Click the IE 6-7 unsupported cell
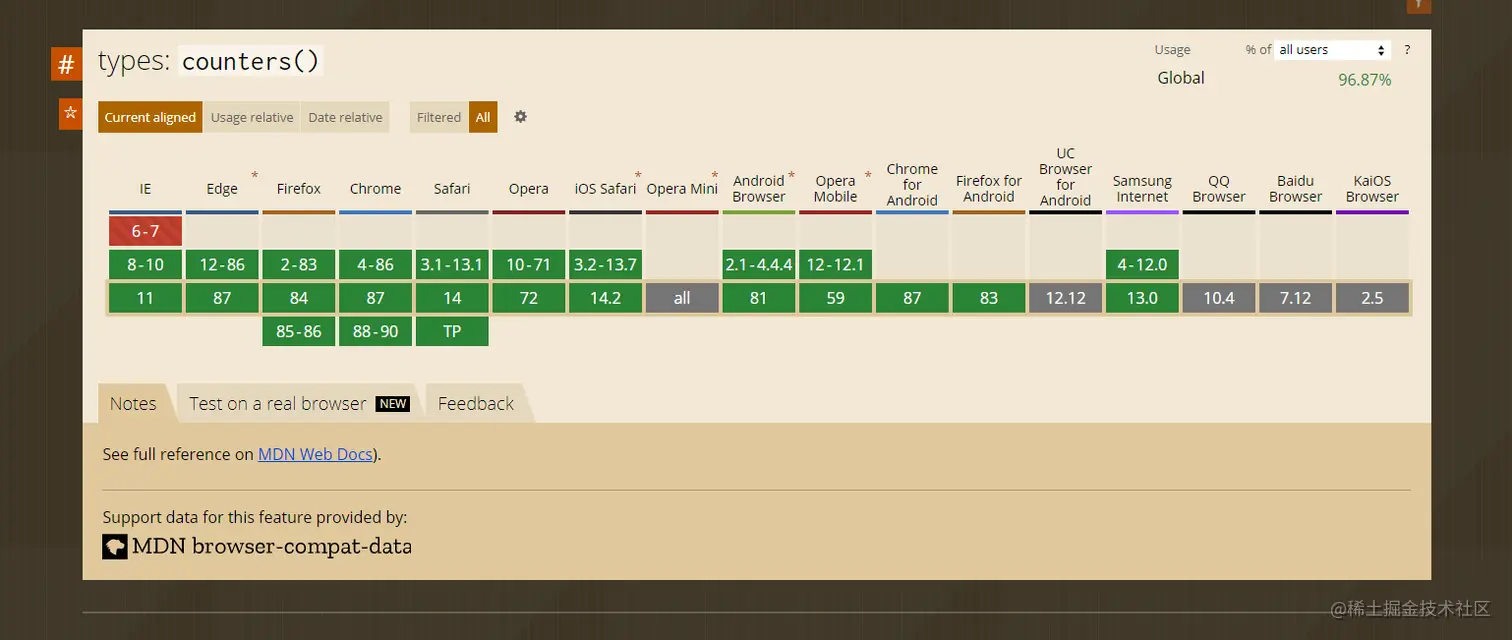This screenshot has height=640, width=1512. click(x=145, y=231)
